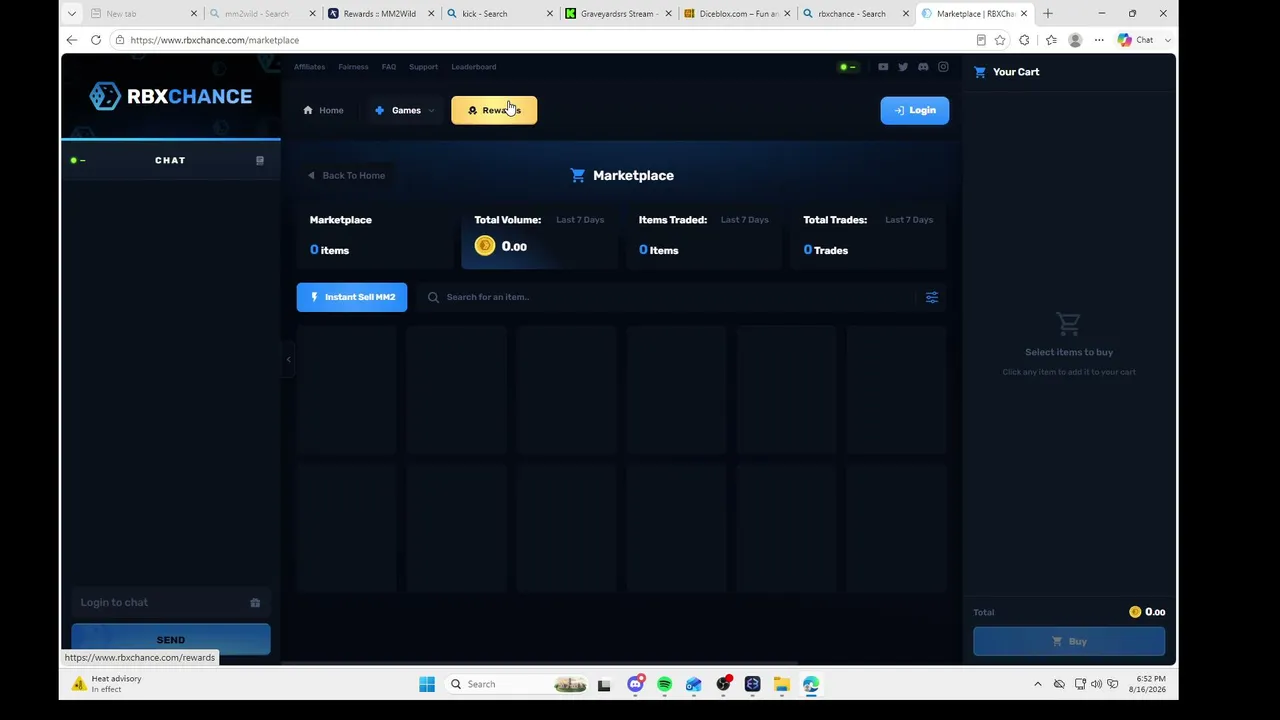The height and width of the screenshot is (720, 1280).
Task: Click the Buy button in cart
Action: pos(1069,641)
